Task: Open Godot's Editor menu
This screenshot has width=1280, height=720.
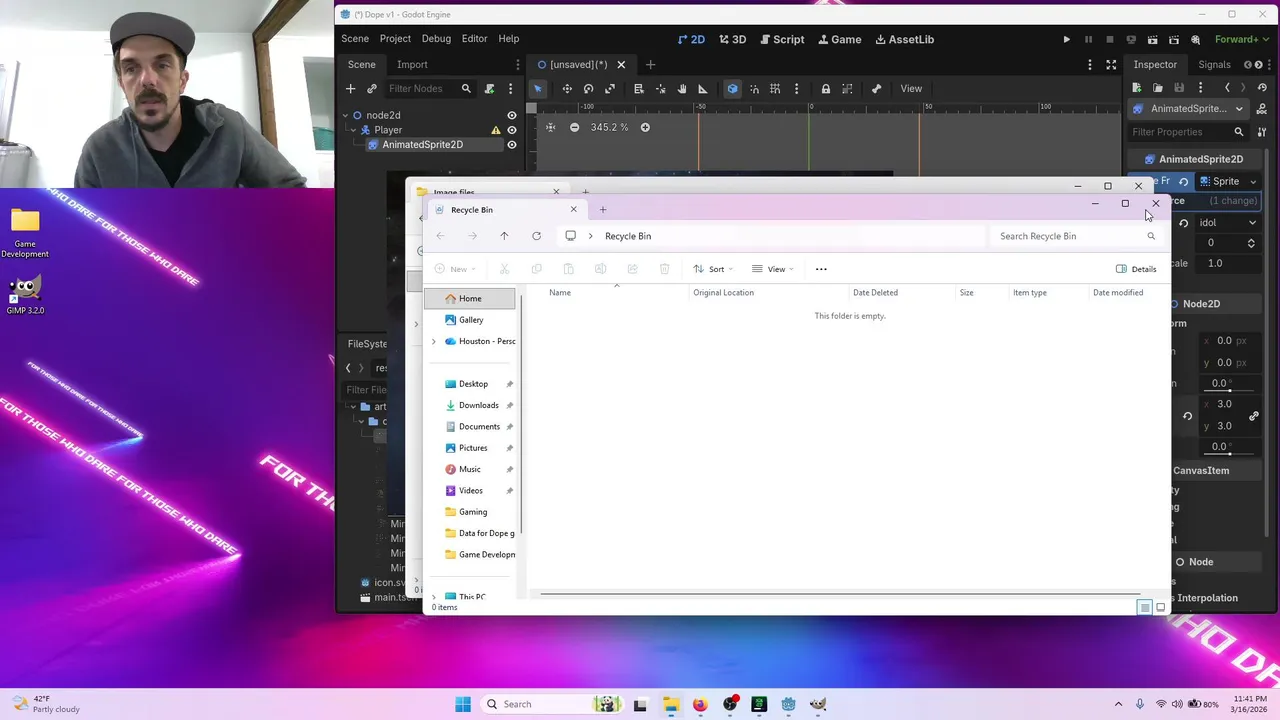Action: click(x=474, y=39)
